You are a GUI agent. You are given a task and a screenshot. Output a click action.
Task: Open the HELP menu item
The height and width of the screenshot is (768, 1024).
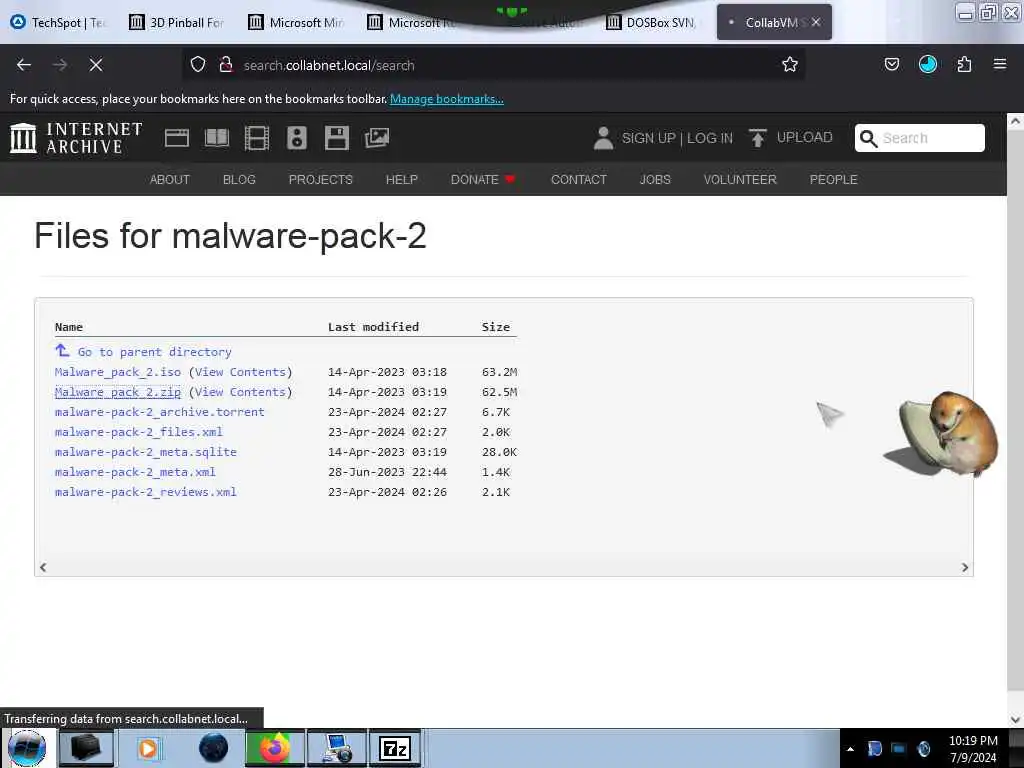coord(402,180)
